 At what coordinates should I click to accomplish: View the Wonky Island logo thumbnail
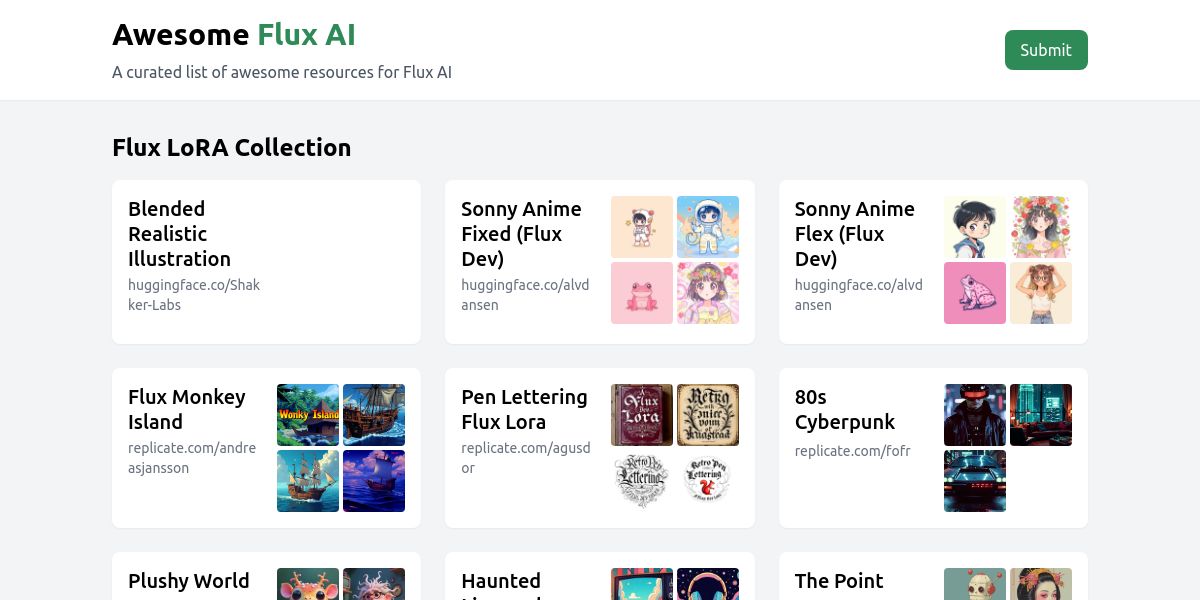(308, 415)
